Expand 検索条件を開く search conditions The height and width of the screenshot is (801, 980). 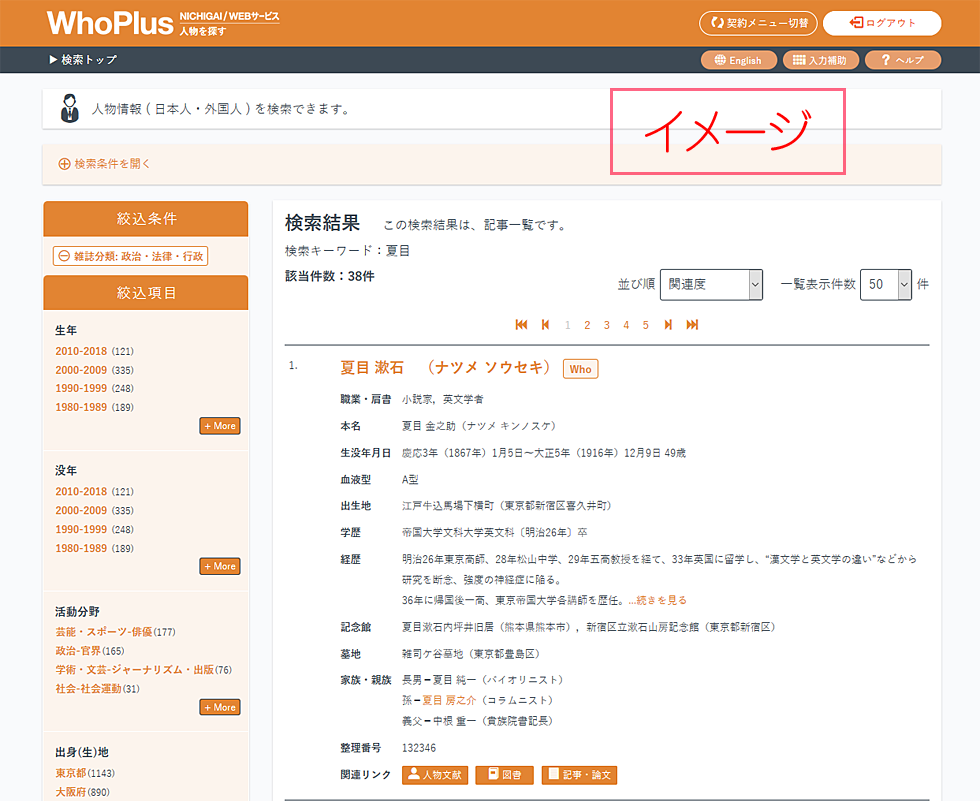tap(105, 164)
